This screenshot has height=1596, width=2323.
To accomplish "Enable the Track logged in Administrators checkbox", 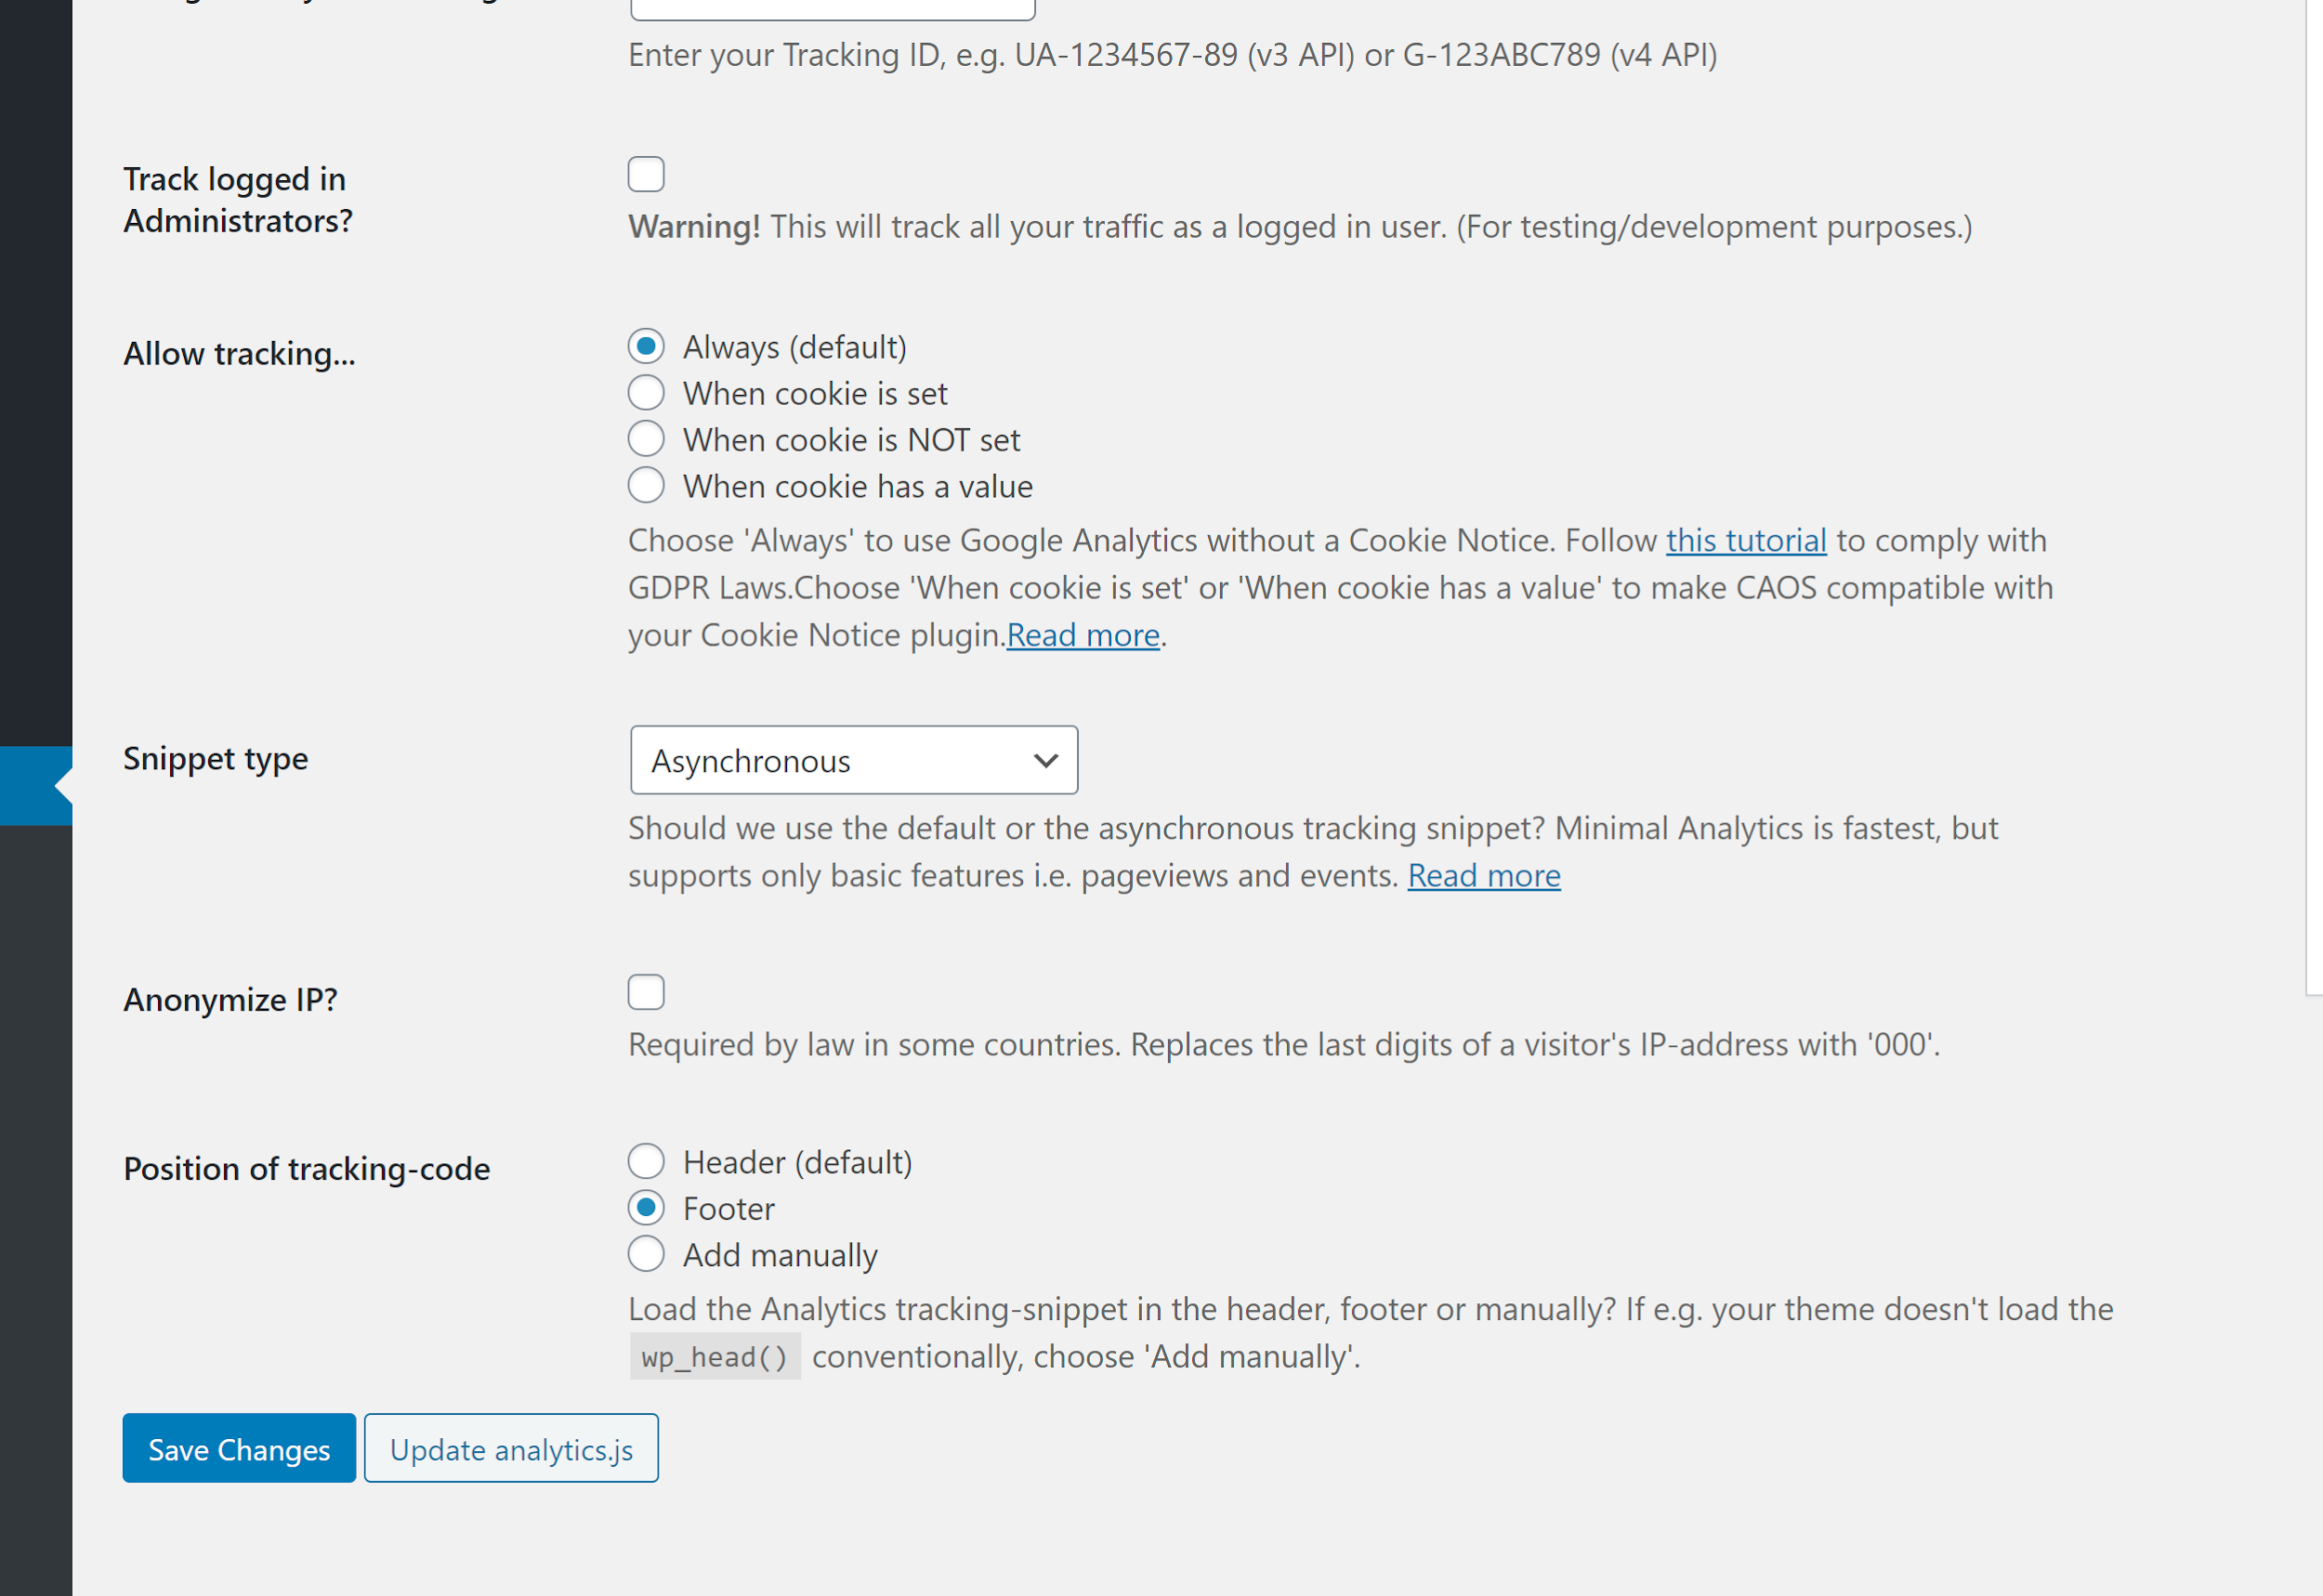I will click(x=646, y=174).
